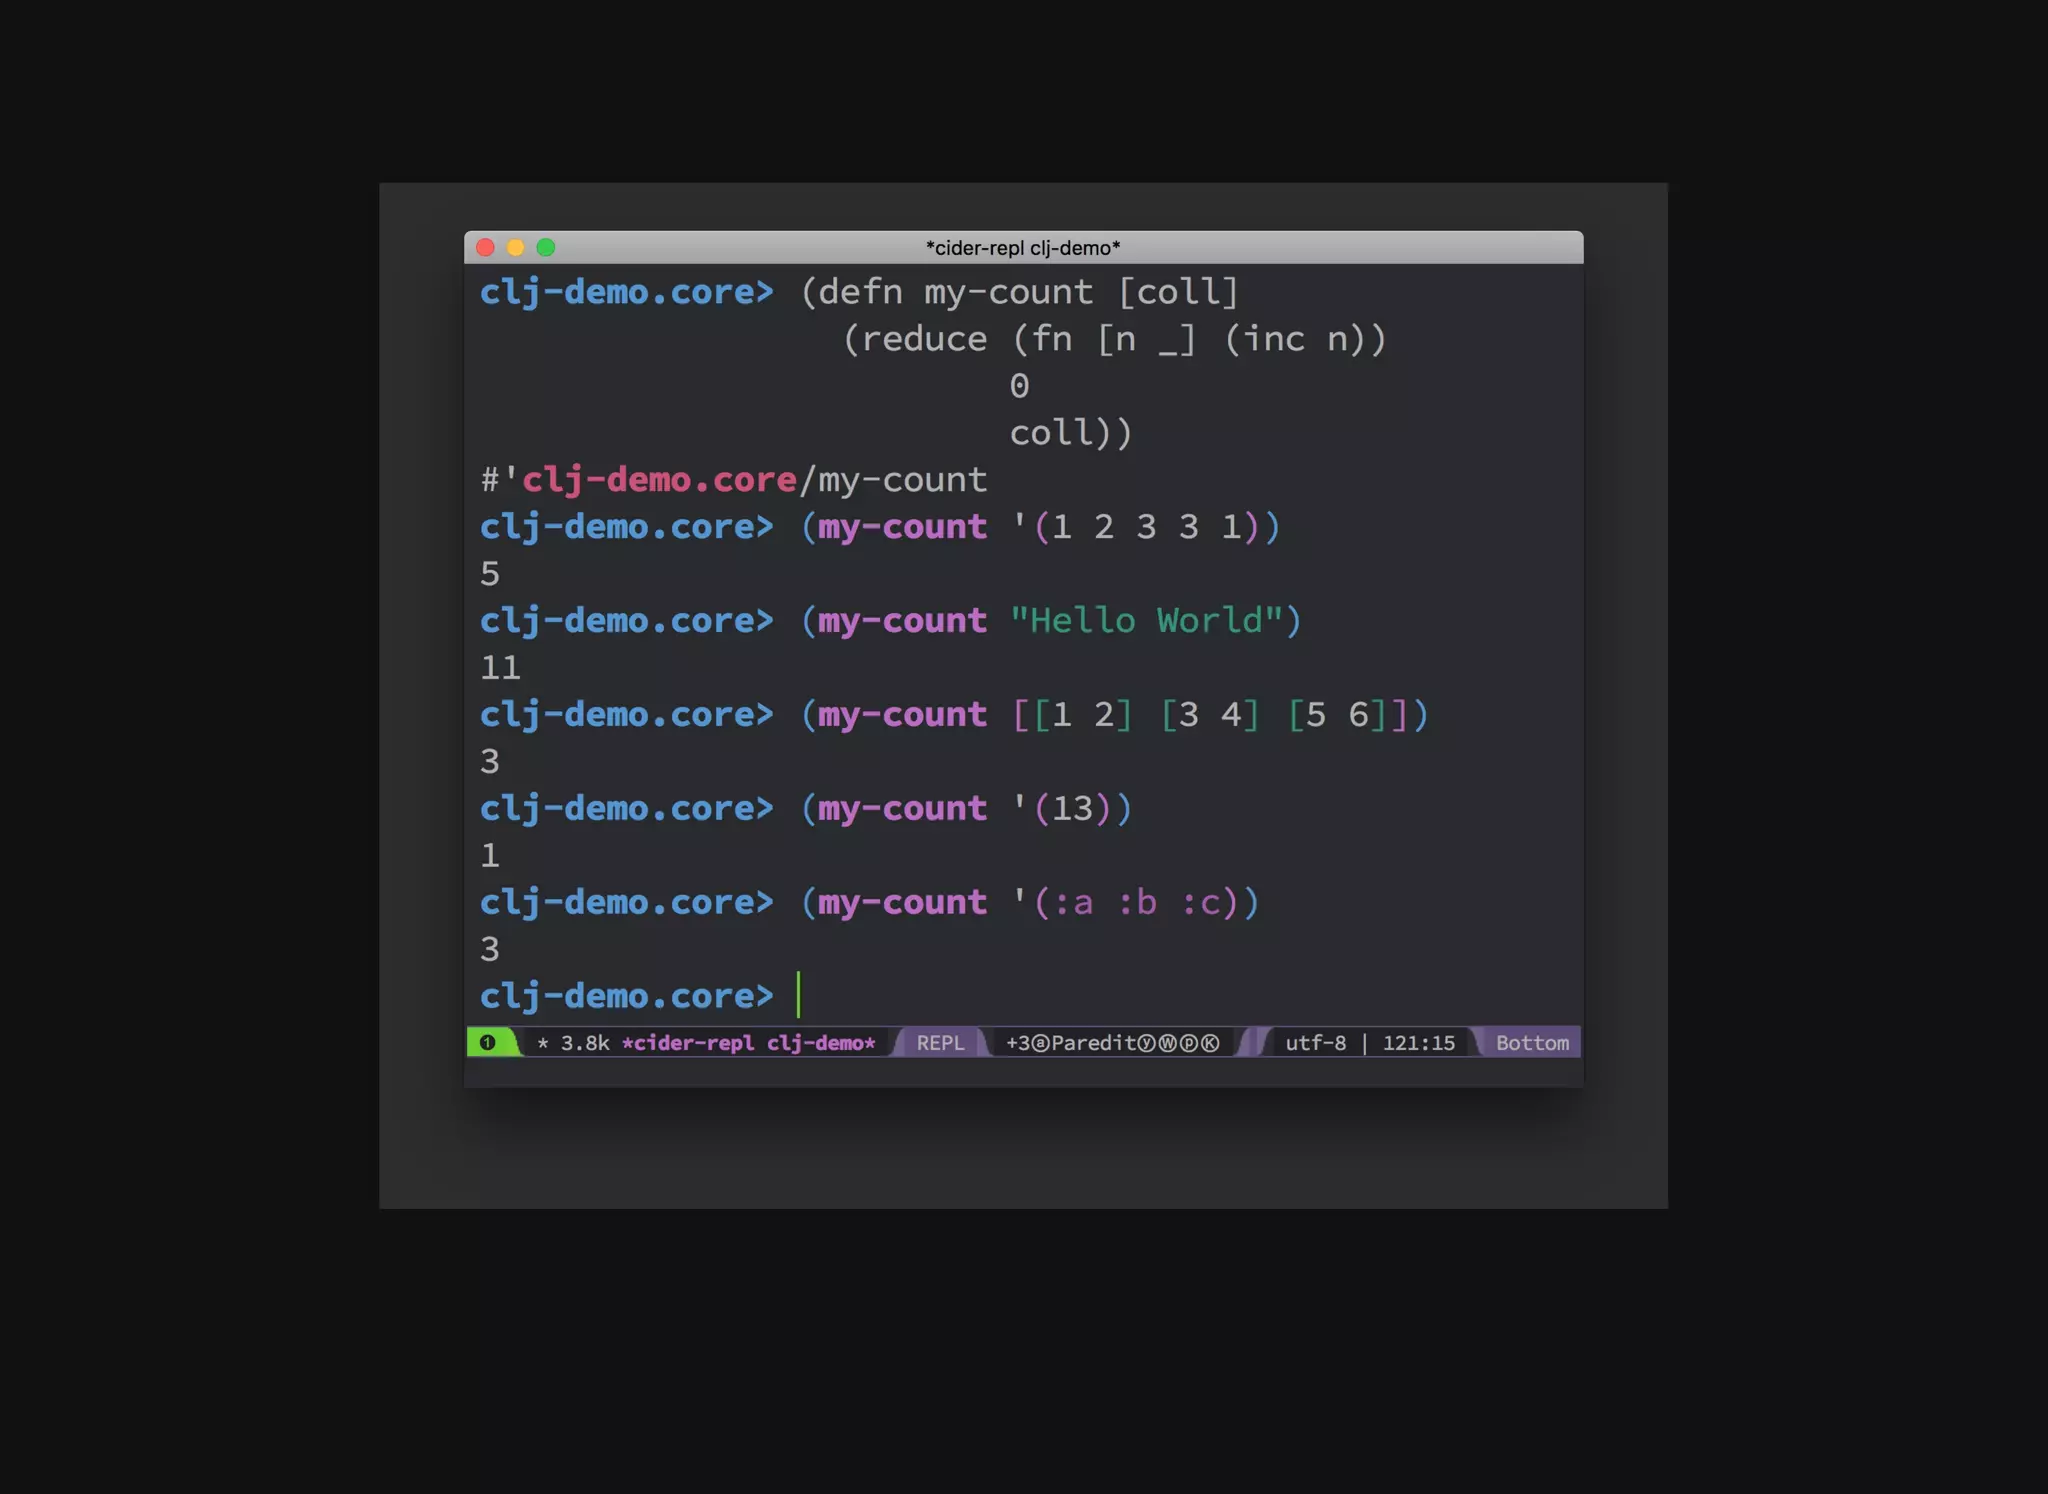Click the 121:15 line column indicator
Screen dimensions: 2048x1494
pos(1418,1043)
